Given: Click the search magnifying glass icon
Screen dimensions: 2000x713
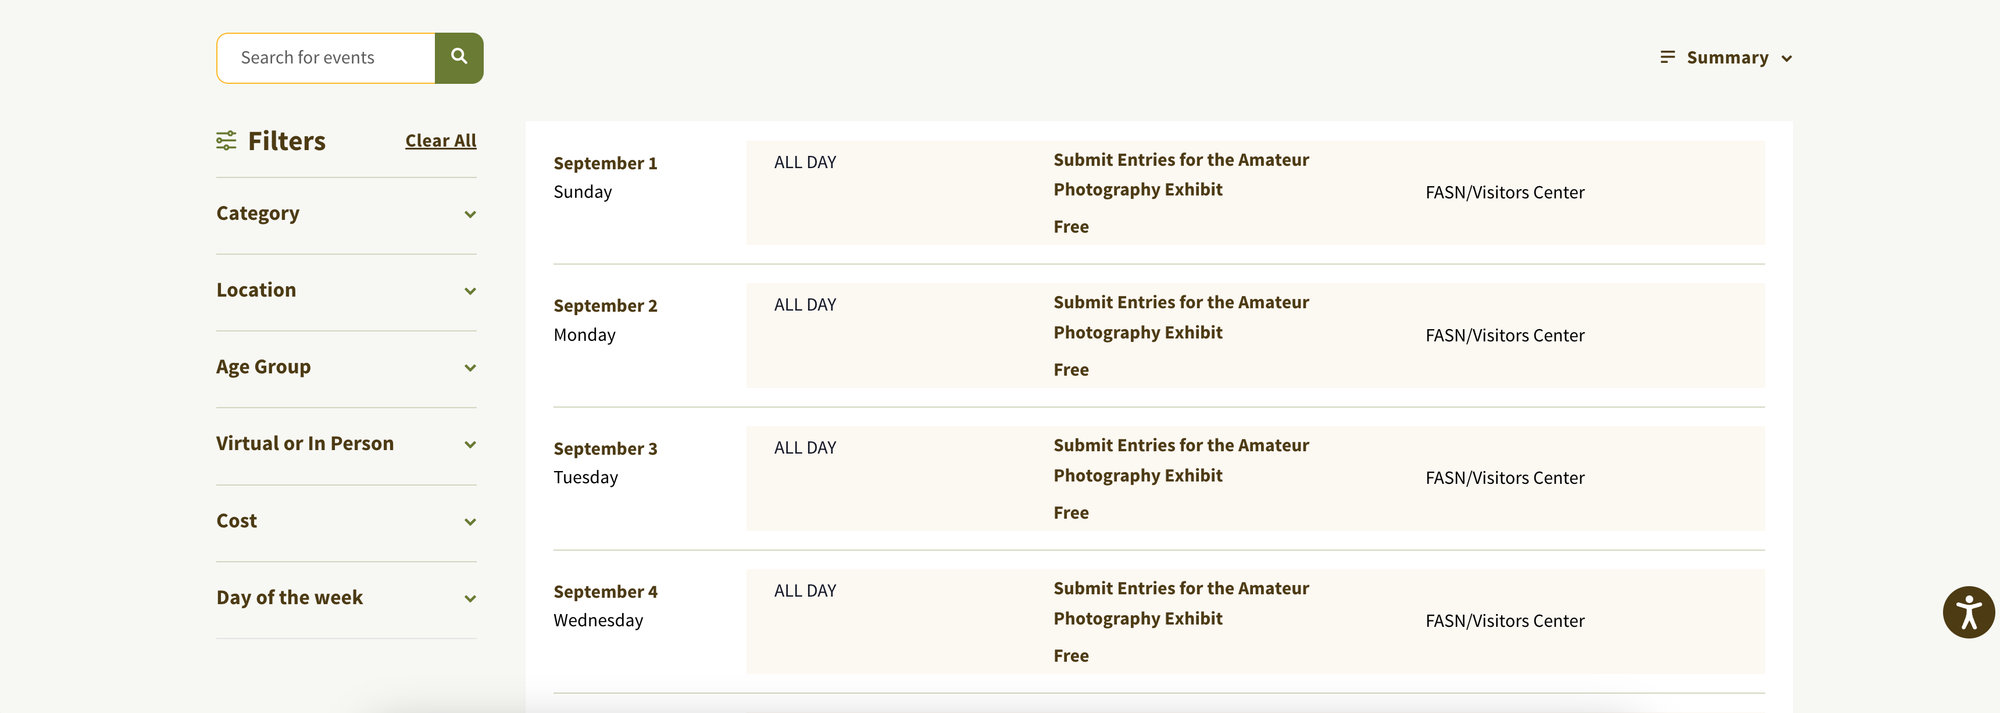Looking at the screenshot, I should tap(459, 57).
